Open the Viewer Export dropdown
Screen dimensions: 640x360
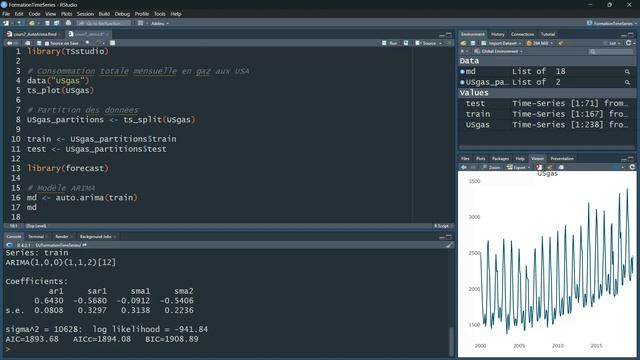coord(518,167)
